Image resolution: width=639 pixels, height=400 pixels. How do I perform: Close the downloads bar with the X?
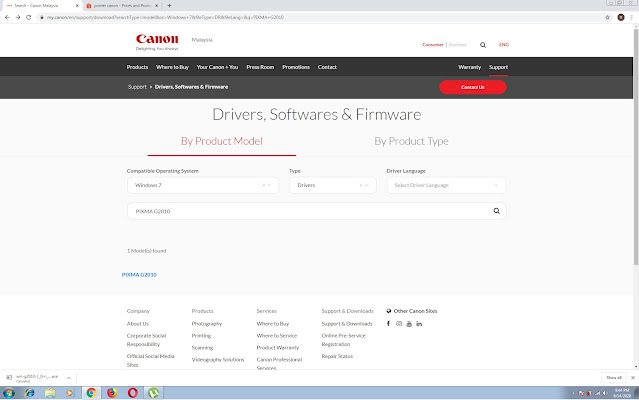click(x=633, y=378)
